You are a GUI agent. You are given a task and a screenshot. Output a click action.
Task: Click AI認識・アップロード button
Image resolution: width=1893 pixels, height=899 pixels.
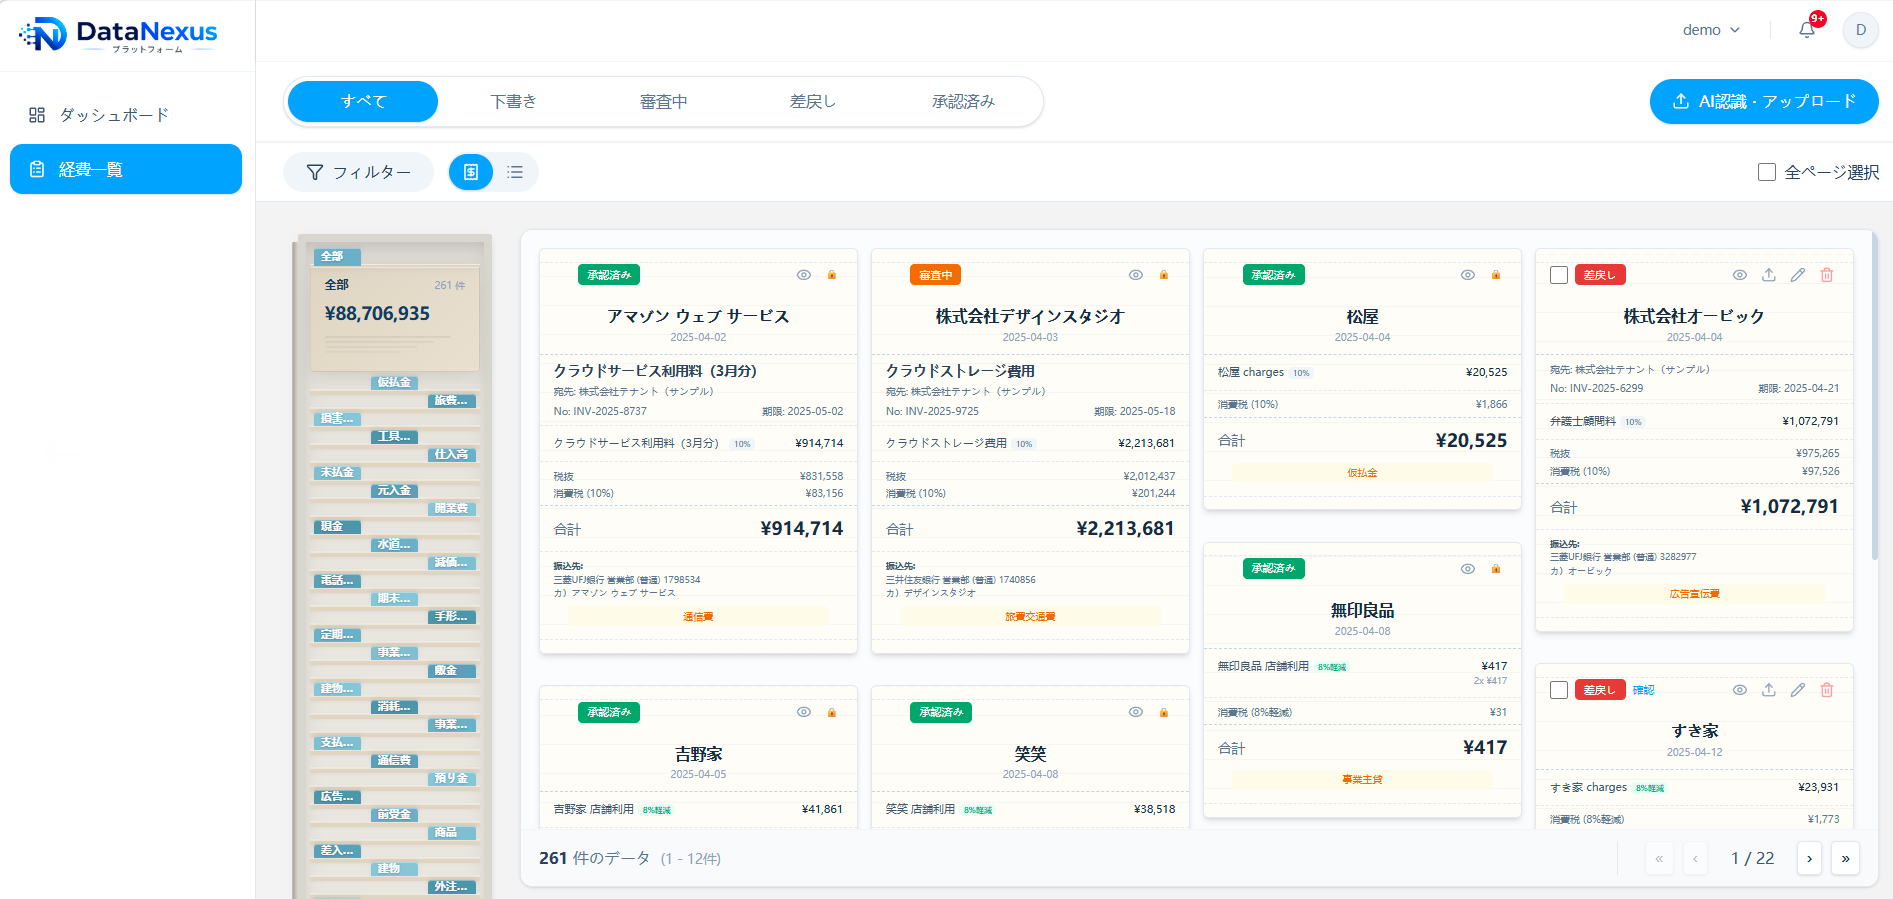[1764, 101]
